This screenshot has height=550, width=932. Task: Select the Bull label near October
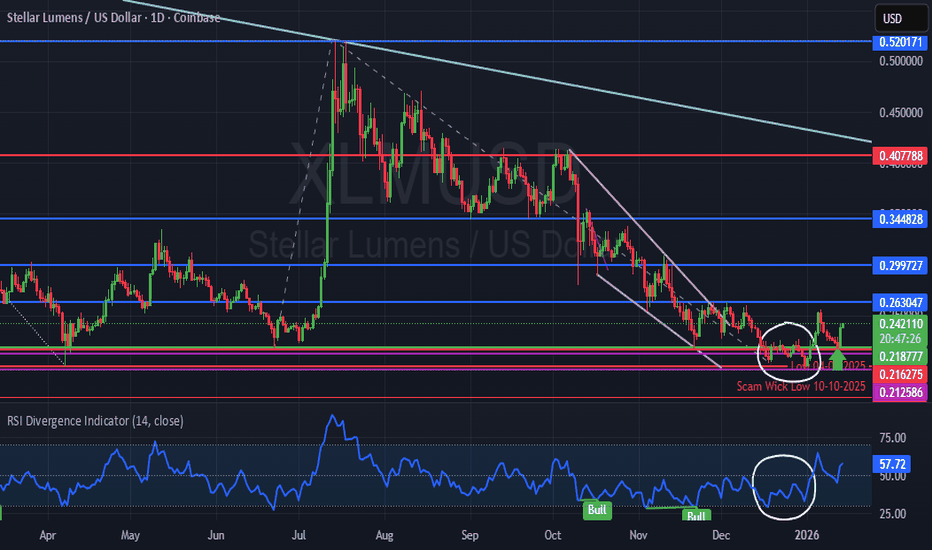598,510
